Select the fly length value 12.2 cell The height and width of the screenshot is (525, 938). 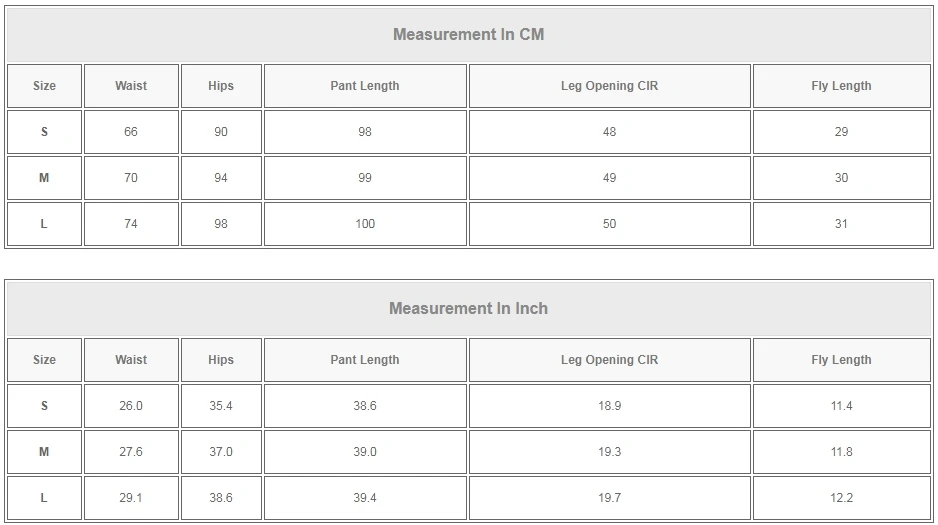click(x=841, y=498)
